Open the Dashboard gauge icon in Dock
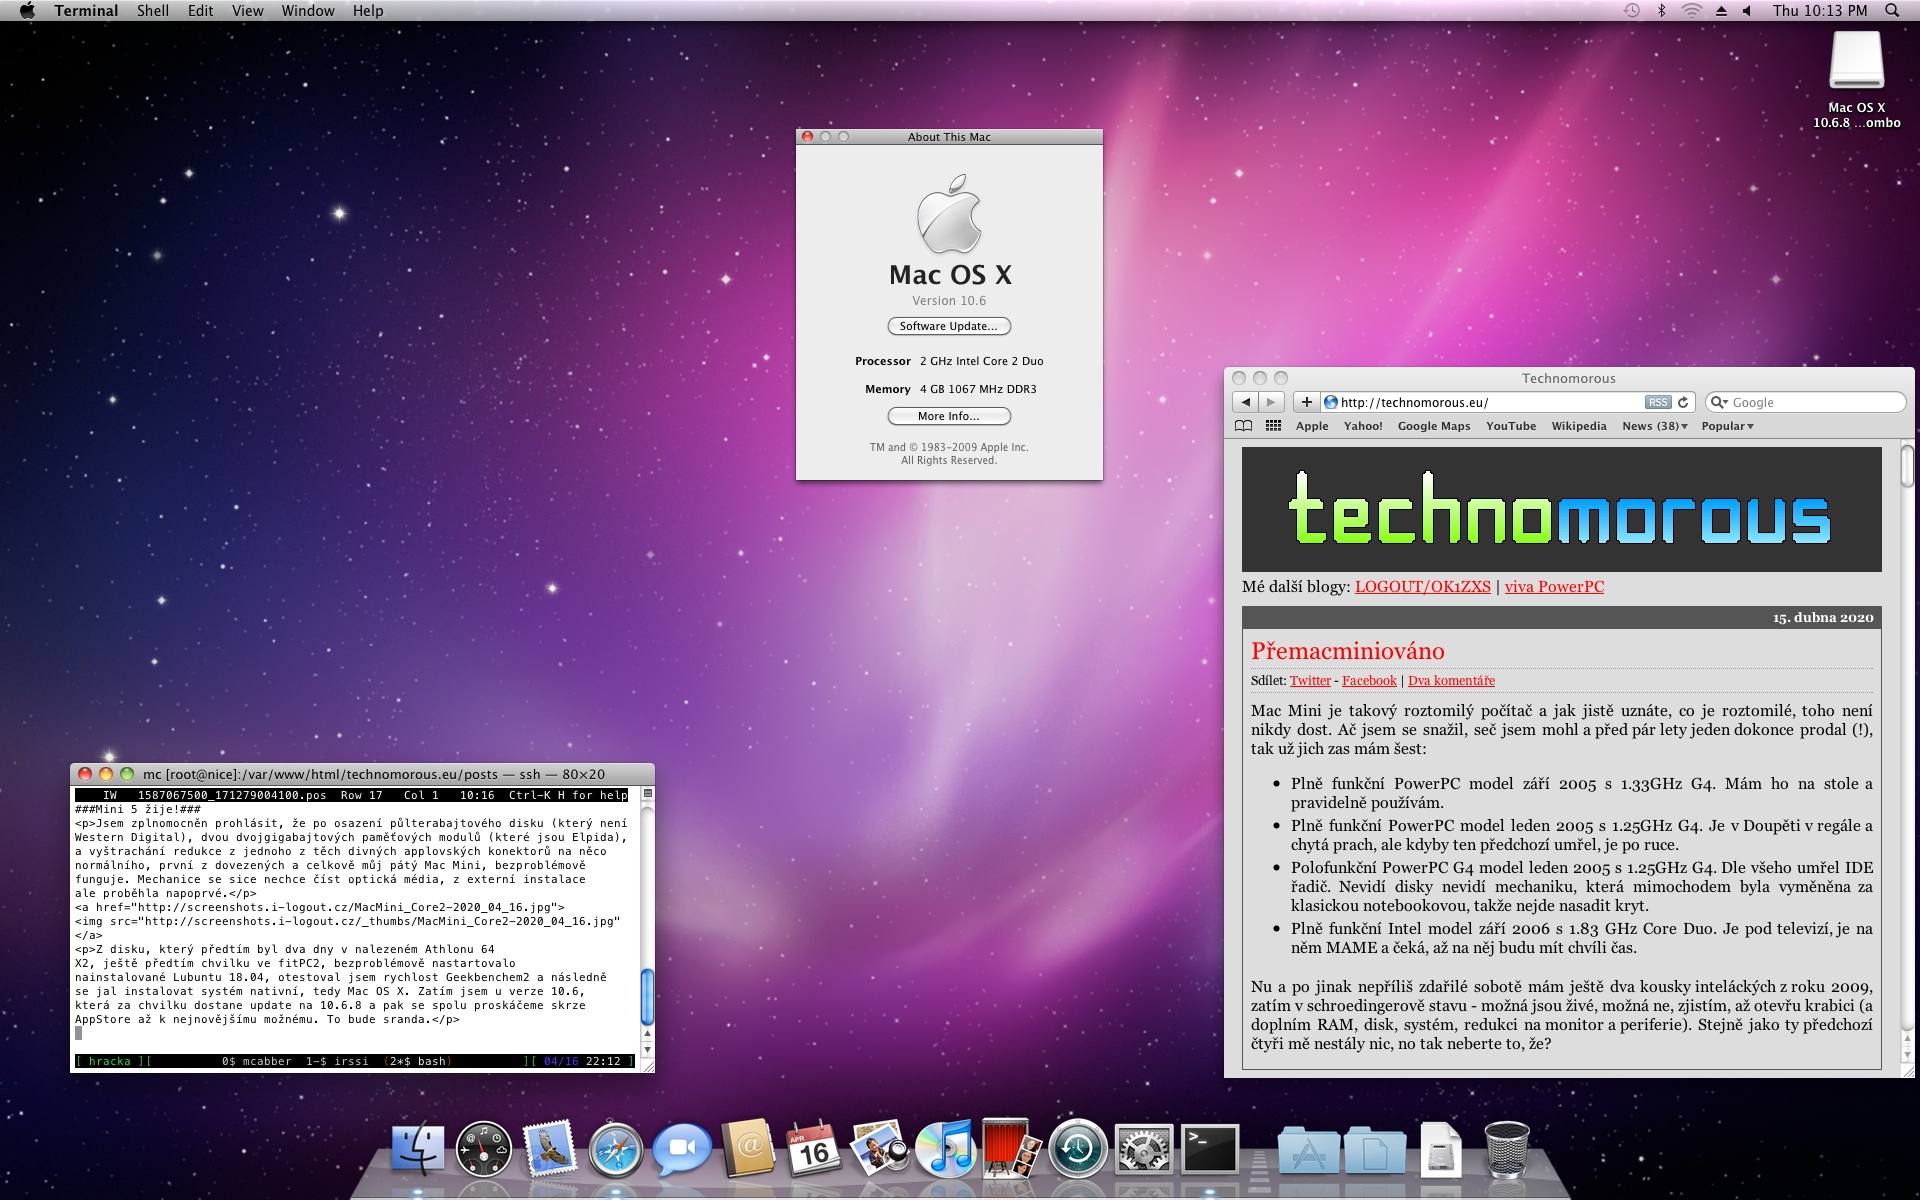 (483, 1150)
